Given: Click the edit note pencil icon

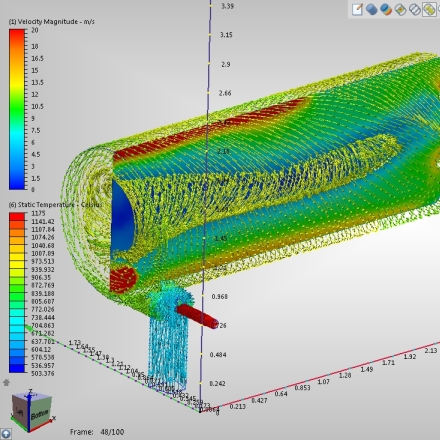Looking at the screenshot, I should click(x=357, y=9).
